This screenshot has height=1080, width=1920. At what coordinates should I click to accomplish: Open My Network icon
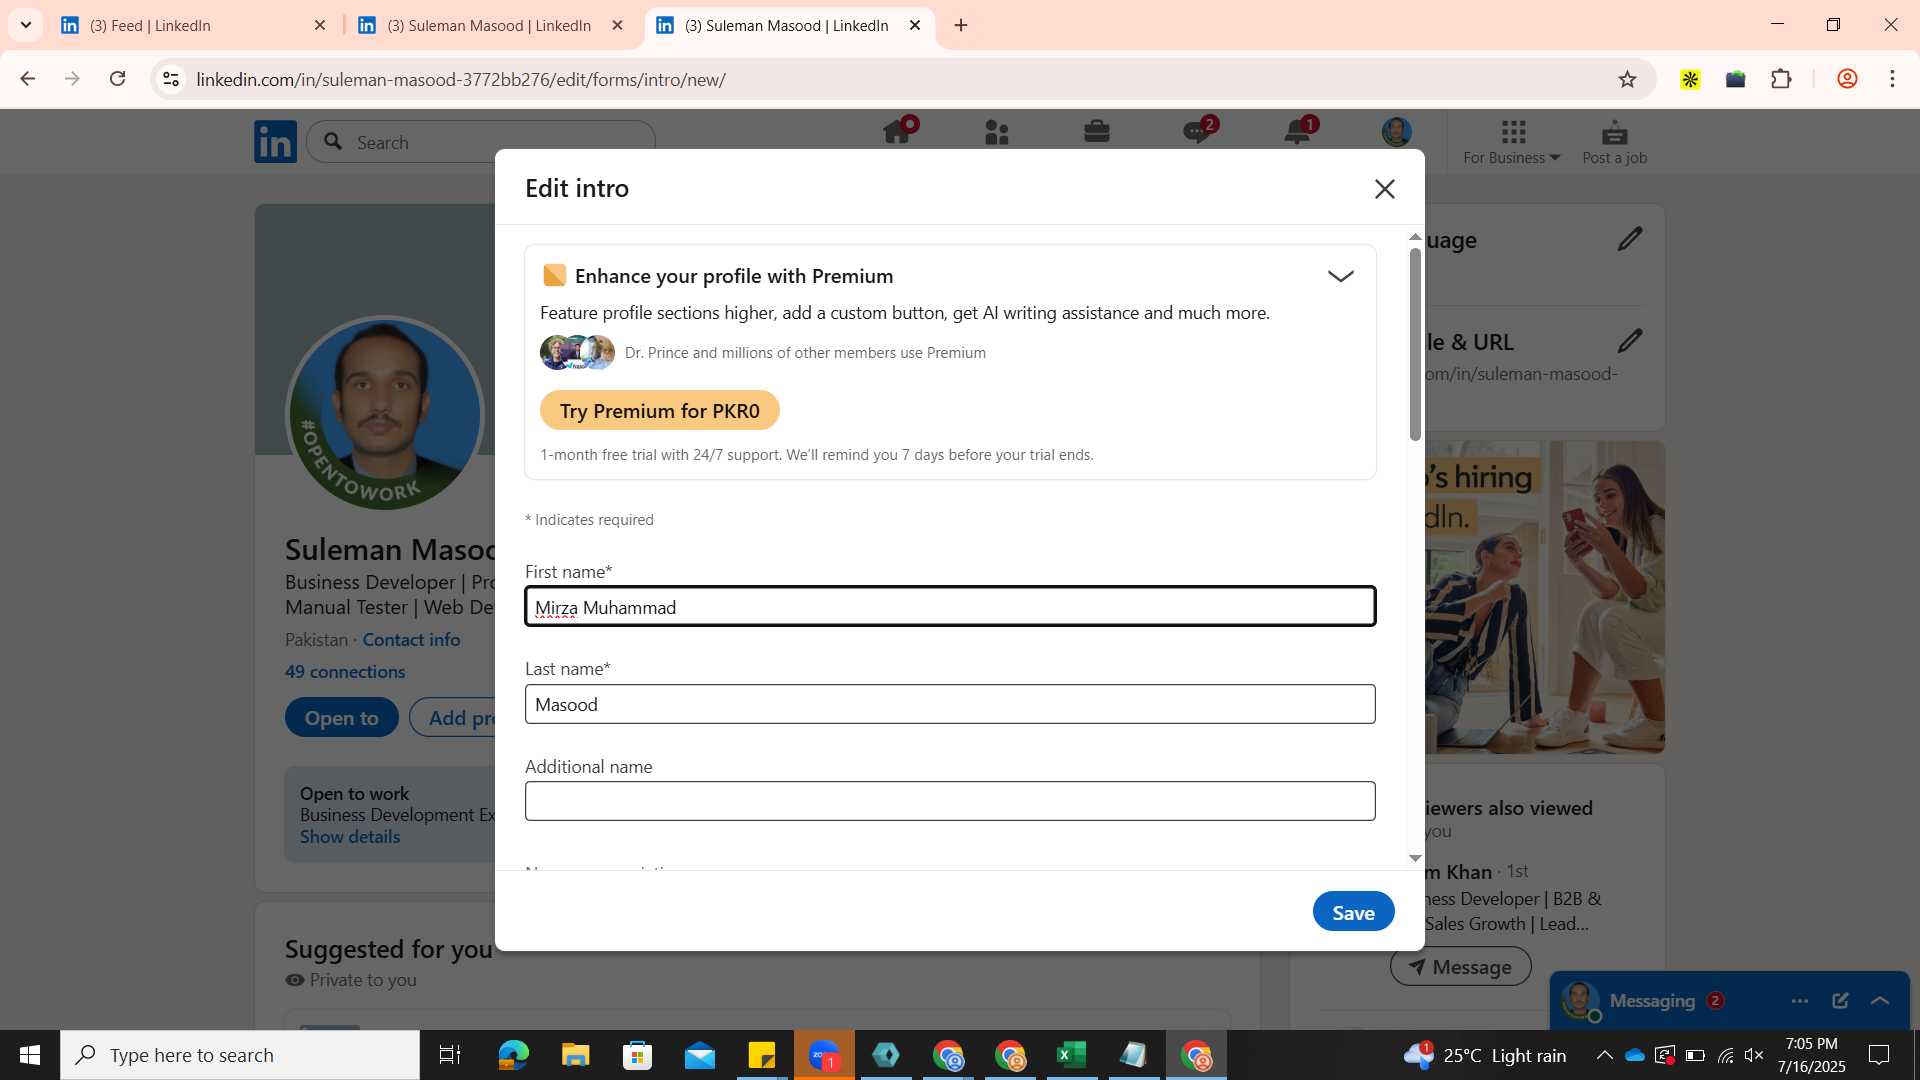pyautogui.click(x=997, y=132)
